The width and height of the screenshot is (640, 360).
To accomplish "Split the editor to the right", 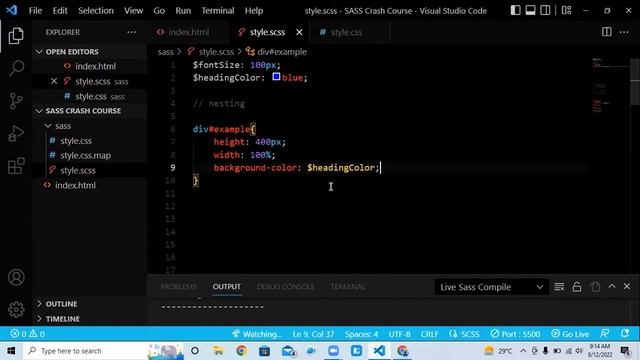I will [607, 32].
